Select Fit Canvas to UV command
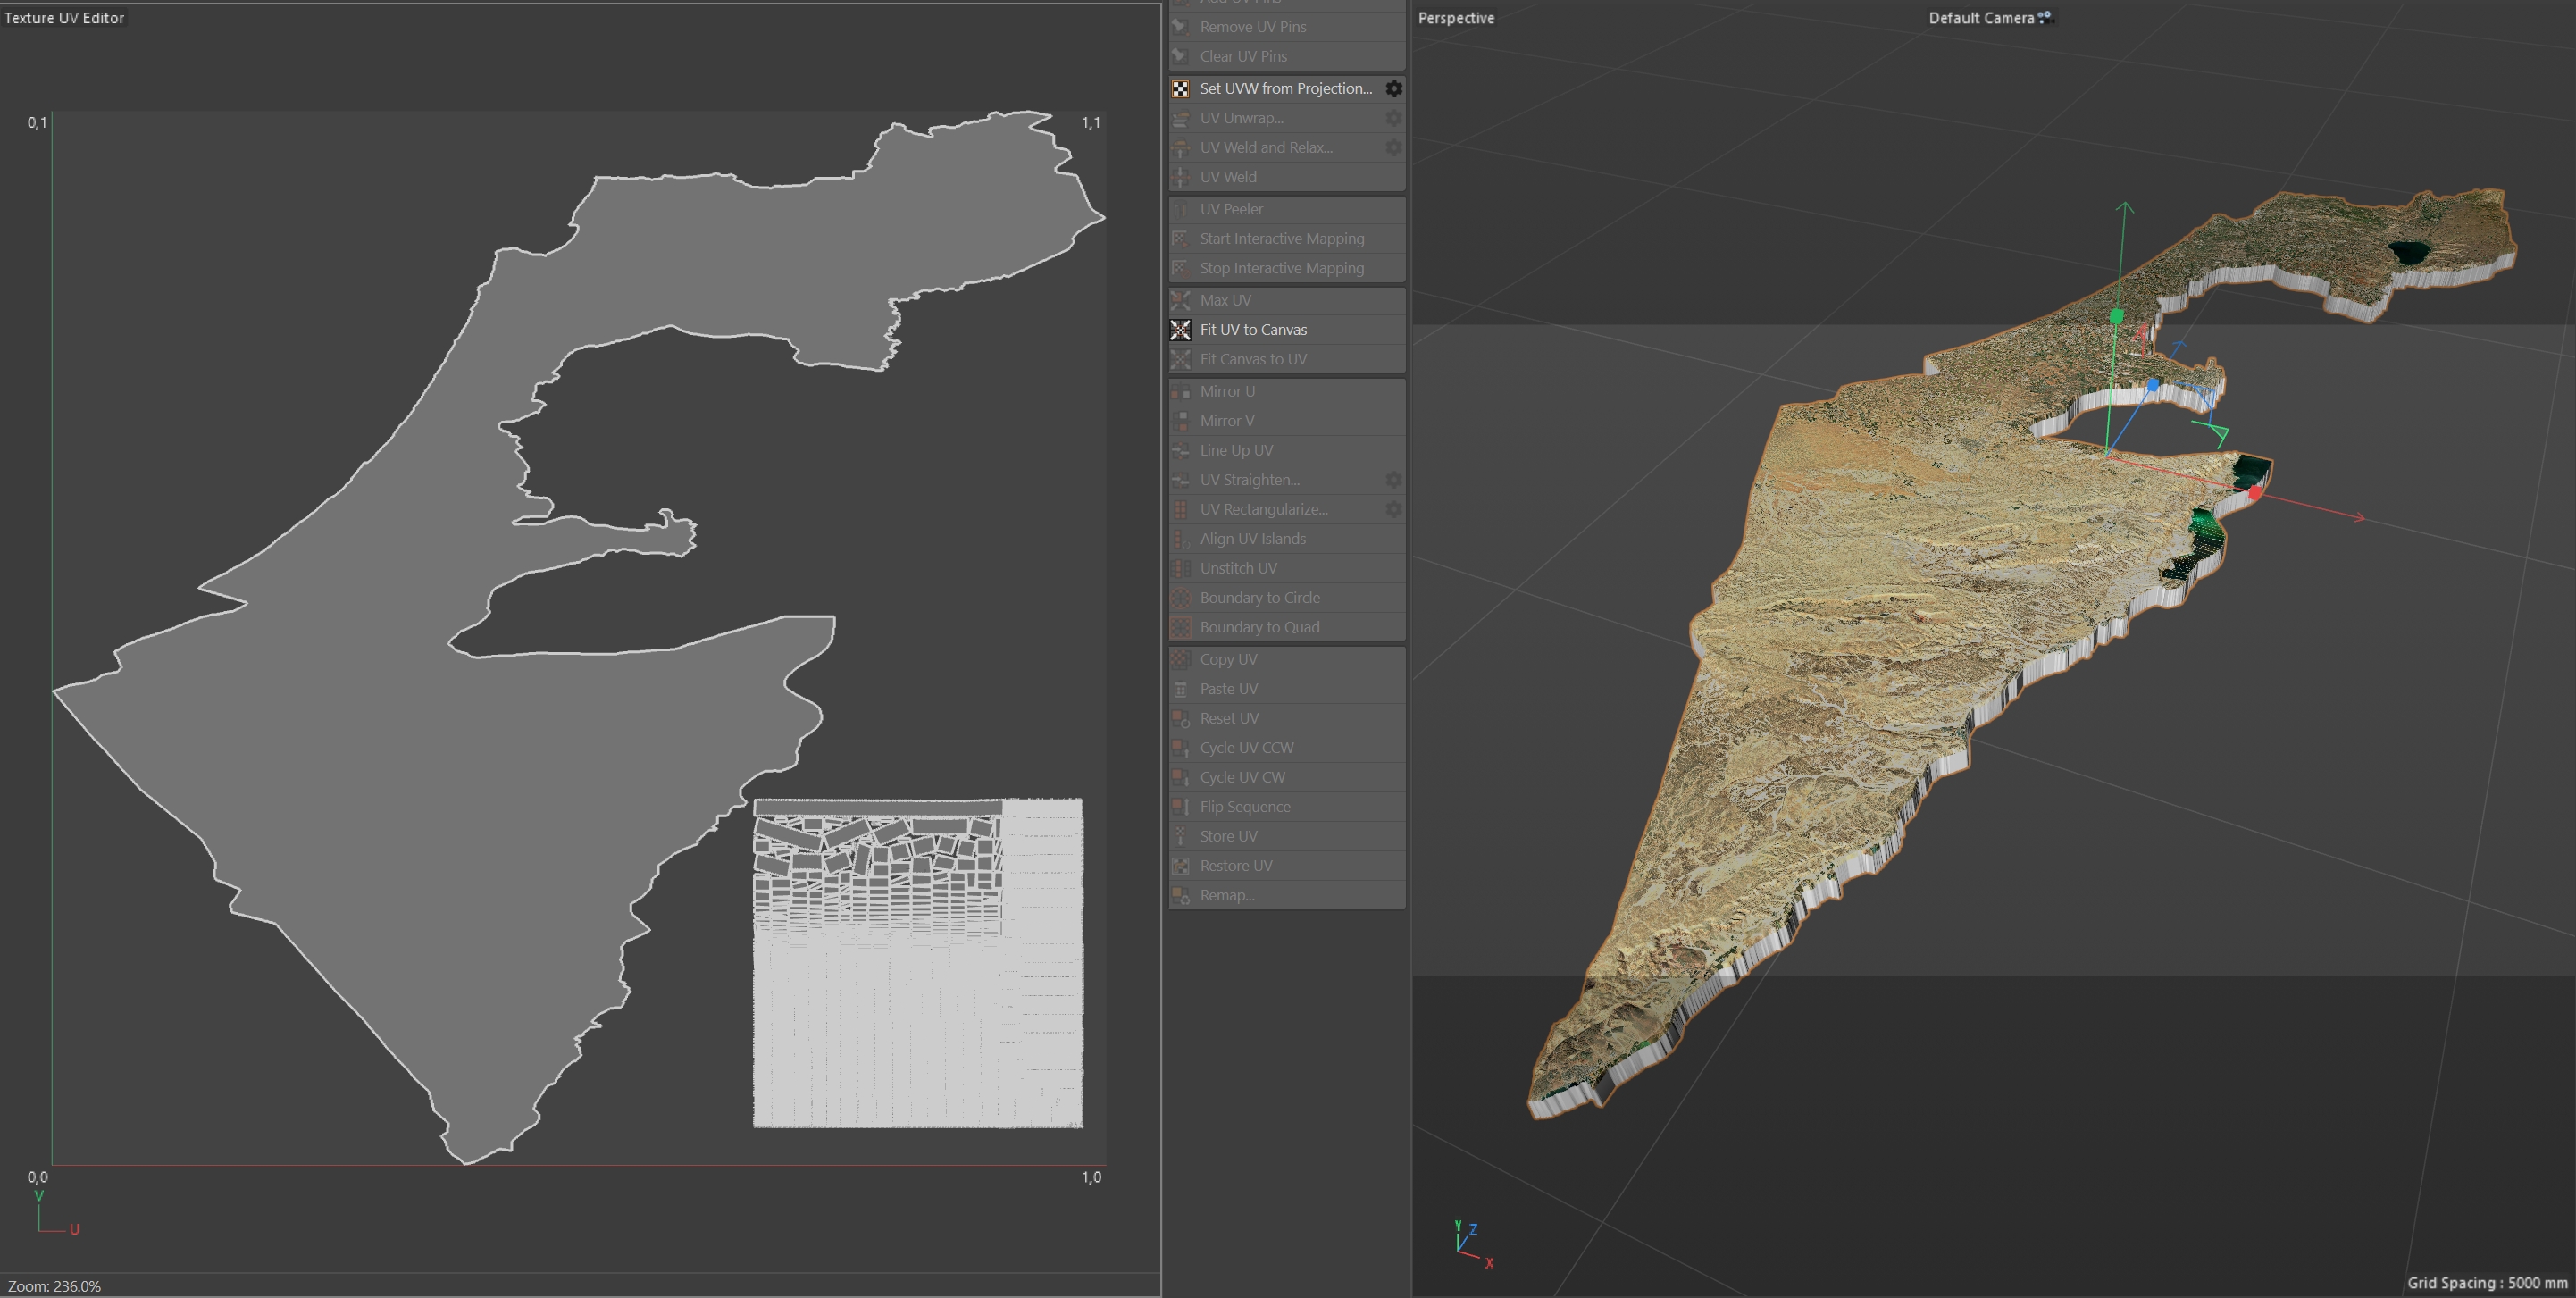Image resolution: width=2576 pixels, height=1298 pixels. point(1253,359)
